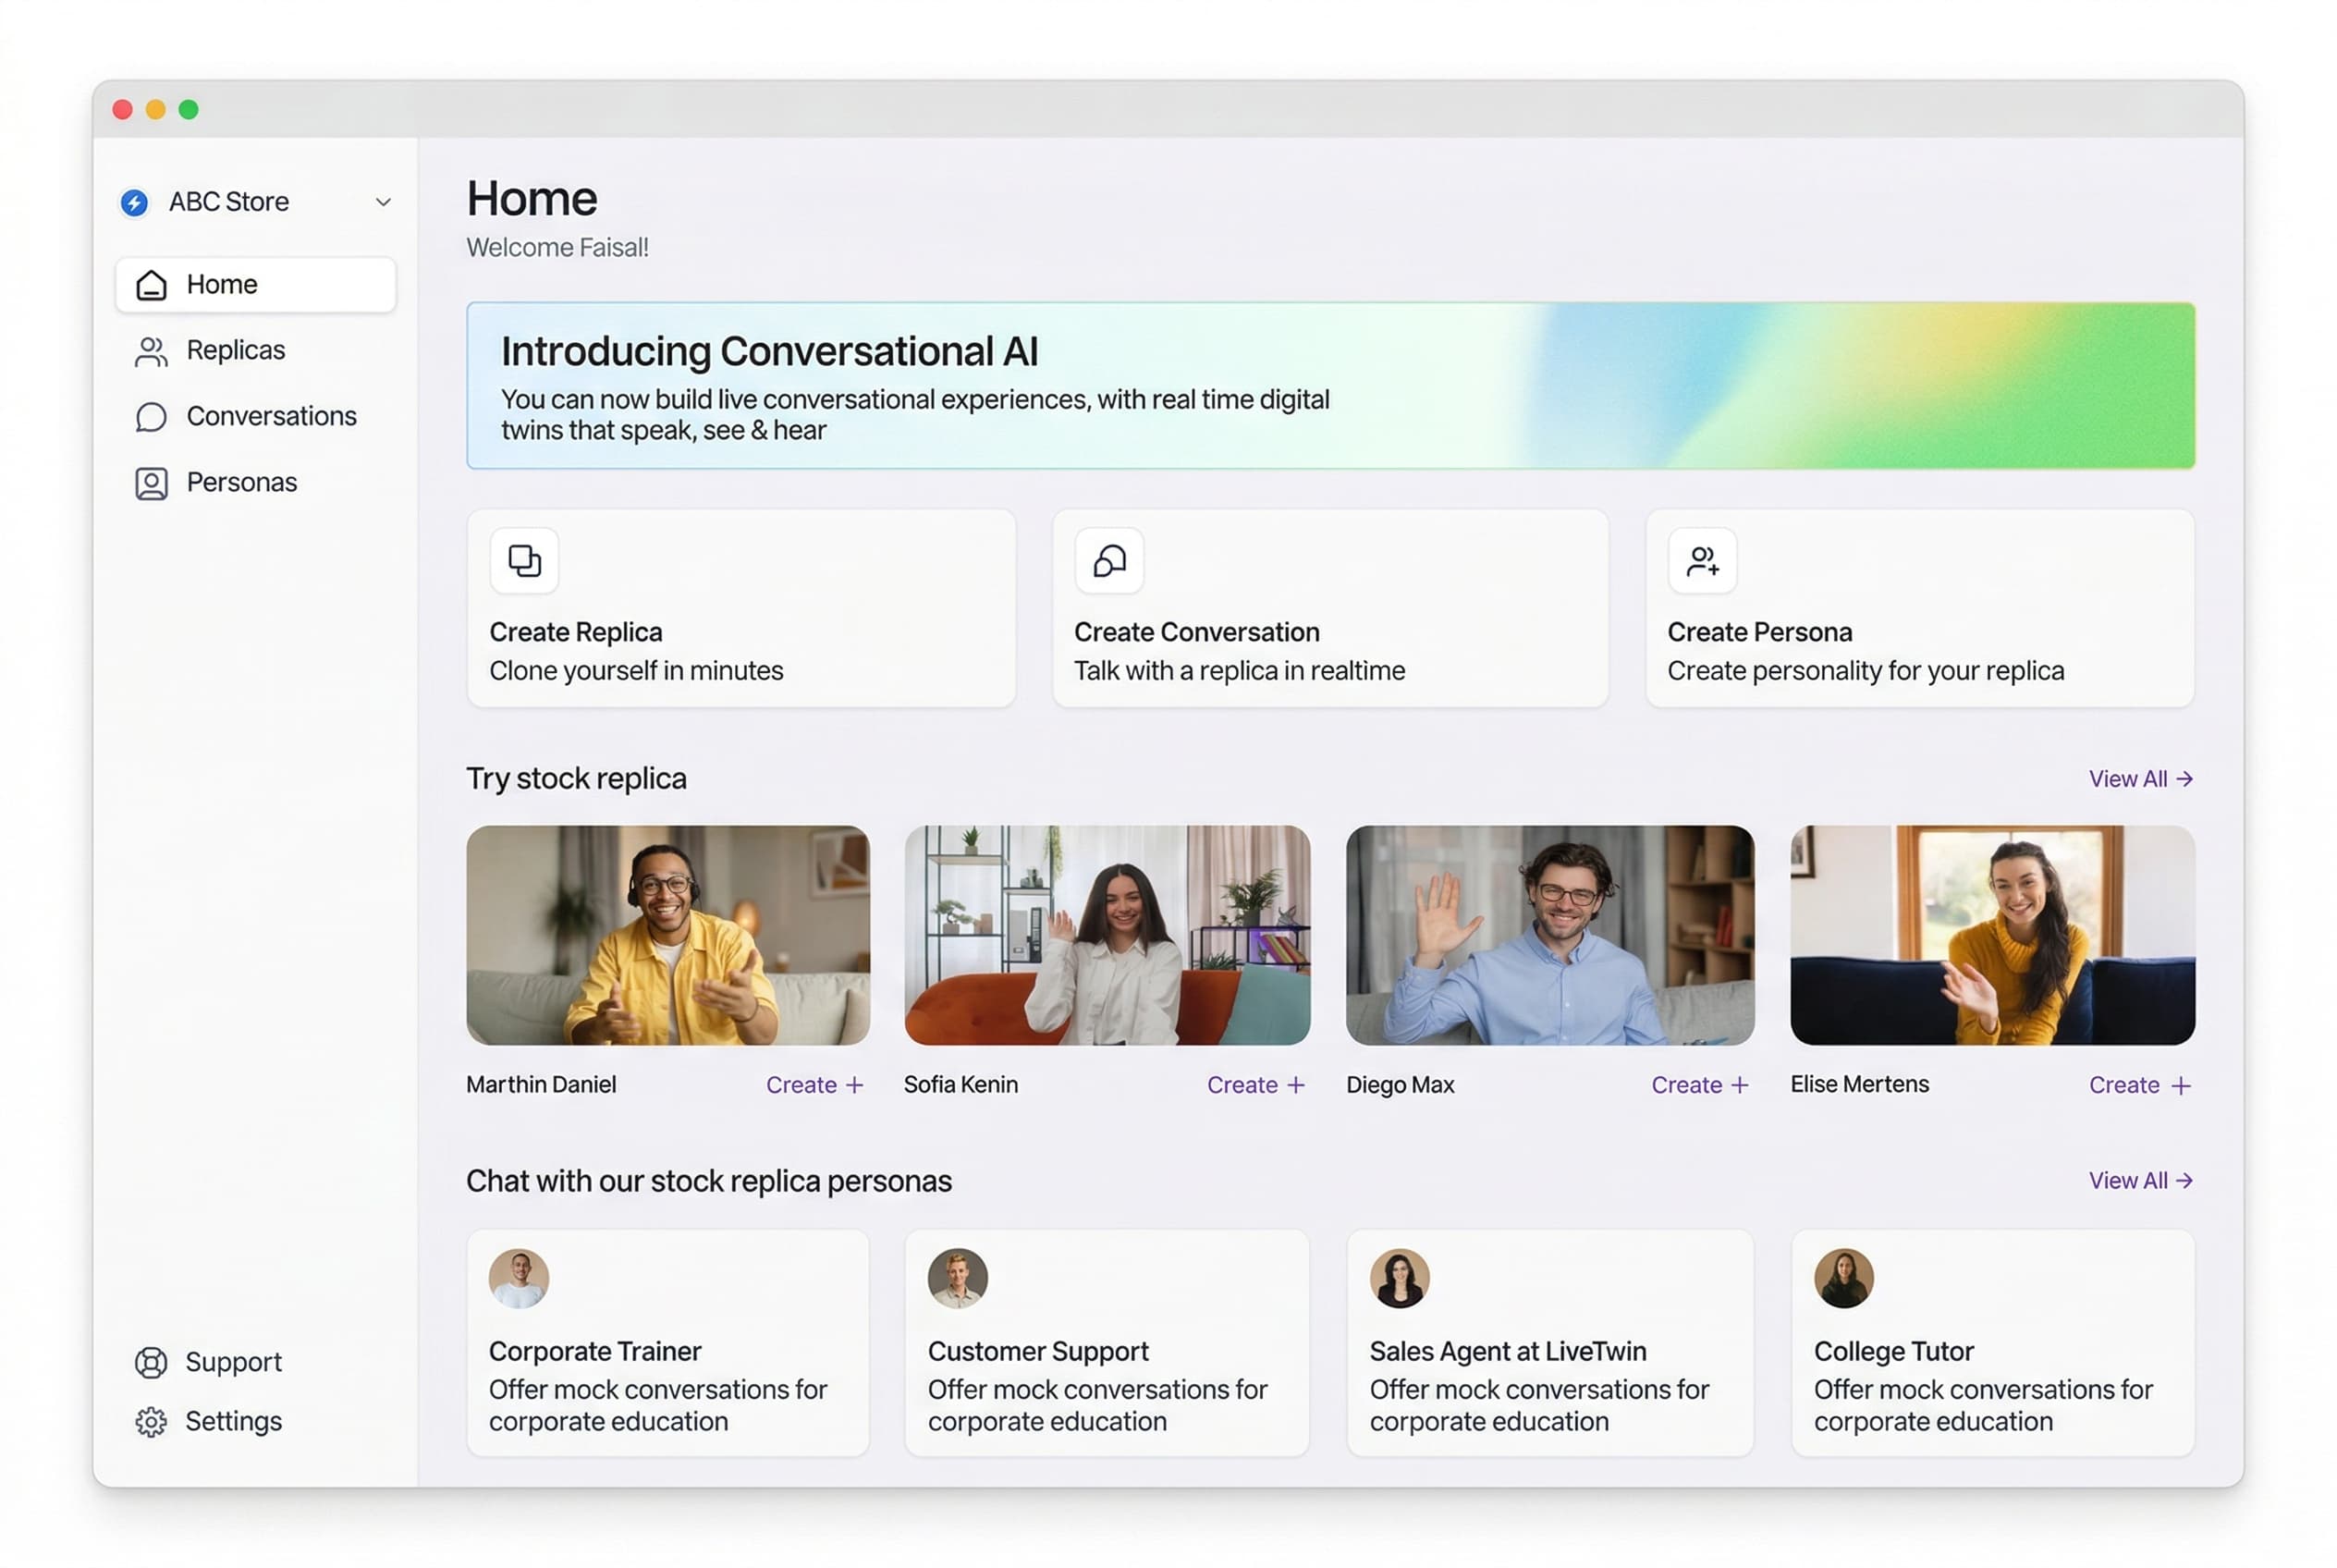Create replica from Marthin Daniel

[x=814, y=1085]
